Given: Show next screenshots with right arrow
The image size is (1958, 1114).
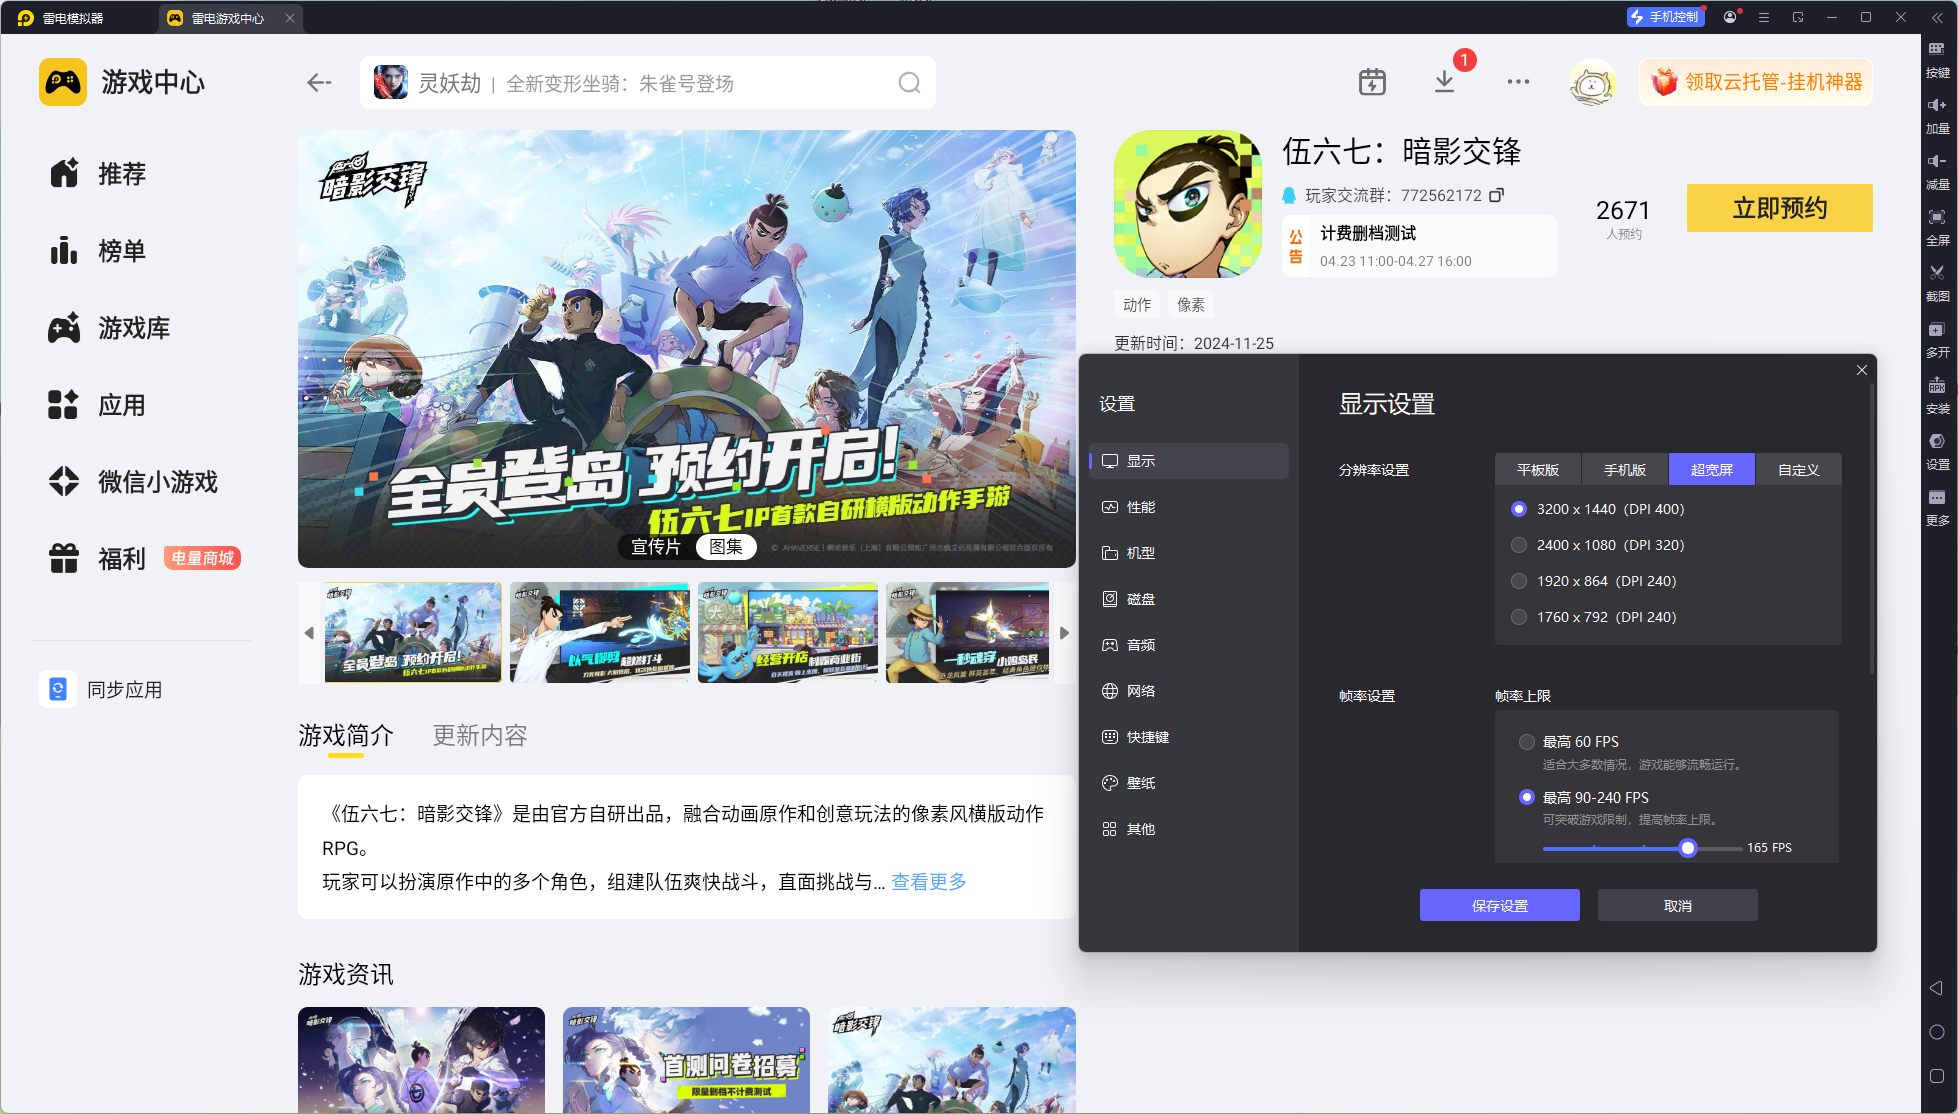Looking at the screenshot, I should tap(1064, 633).
